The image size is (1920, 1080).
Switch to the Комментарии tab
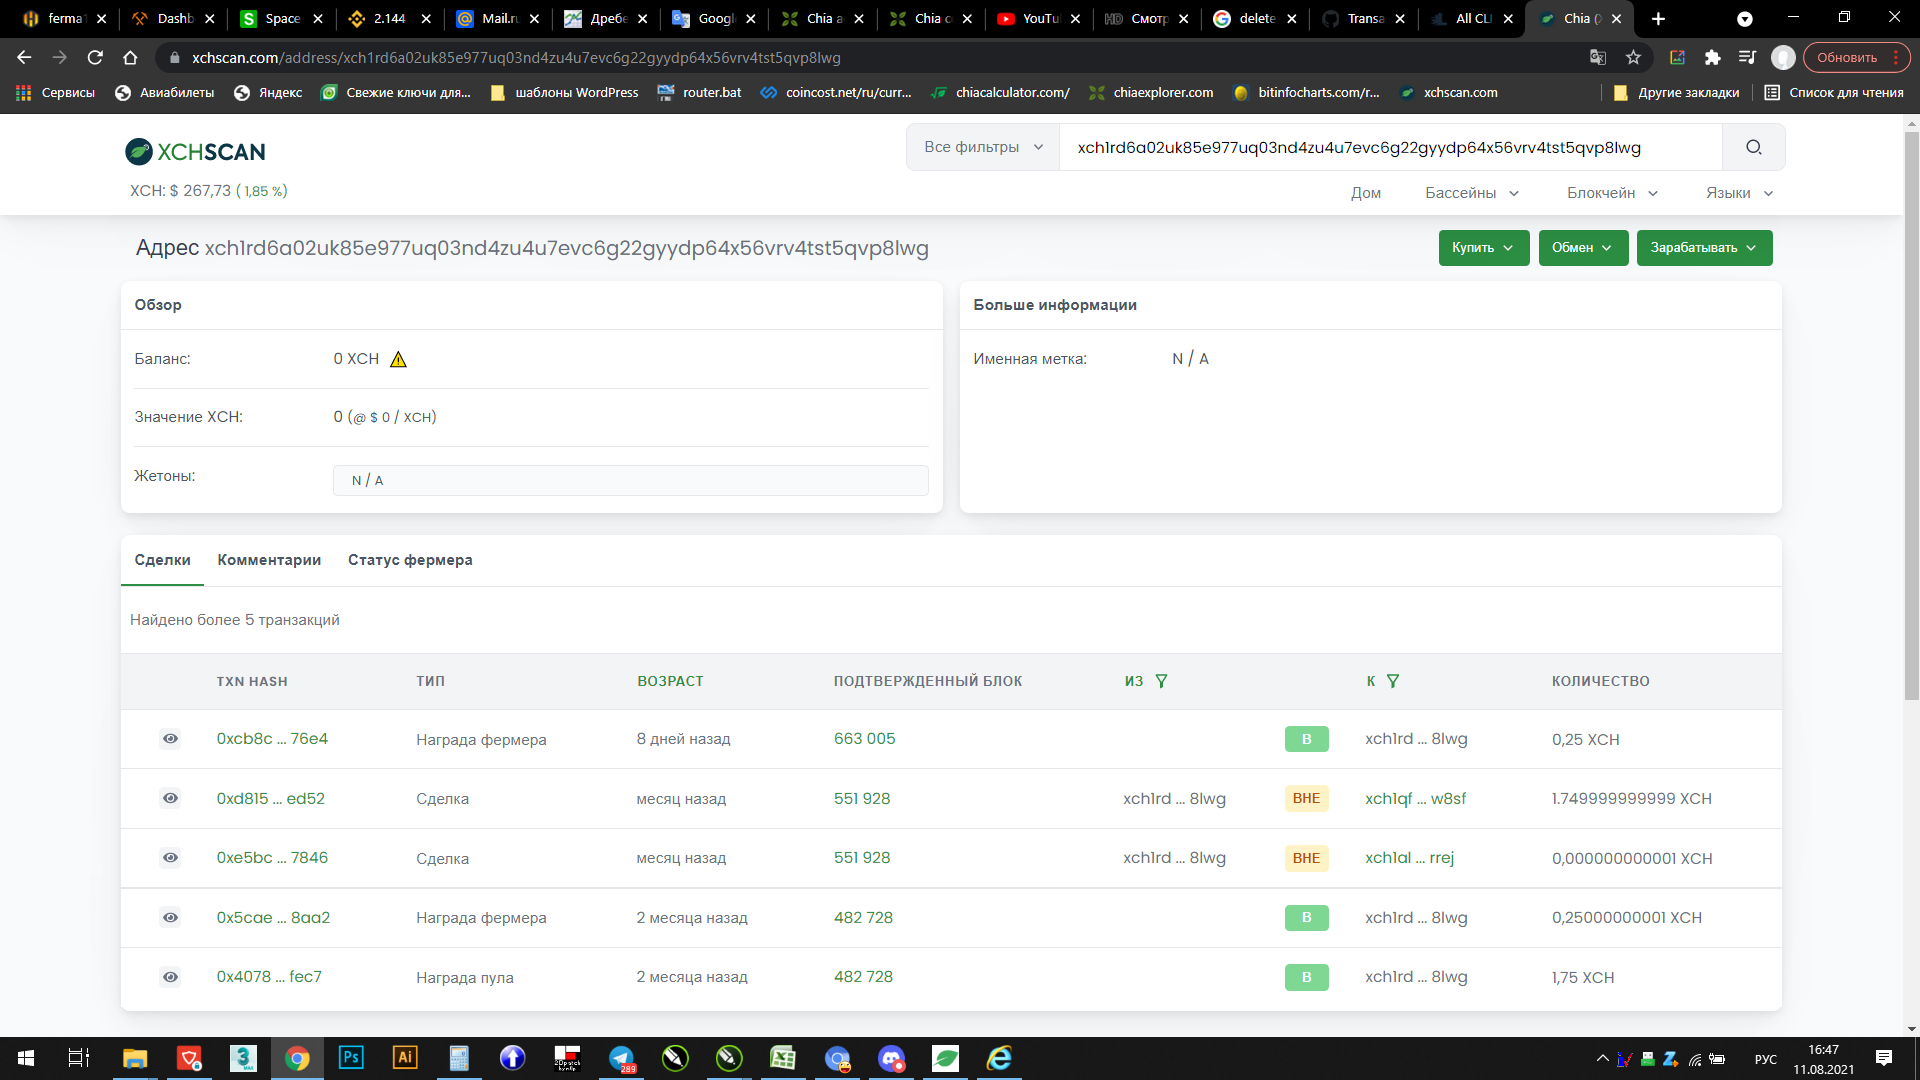pyautogui.click(x=269, y=560)
